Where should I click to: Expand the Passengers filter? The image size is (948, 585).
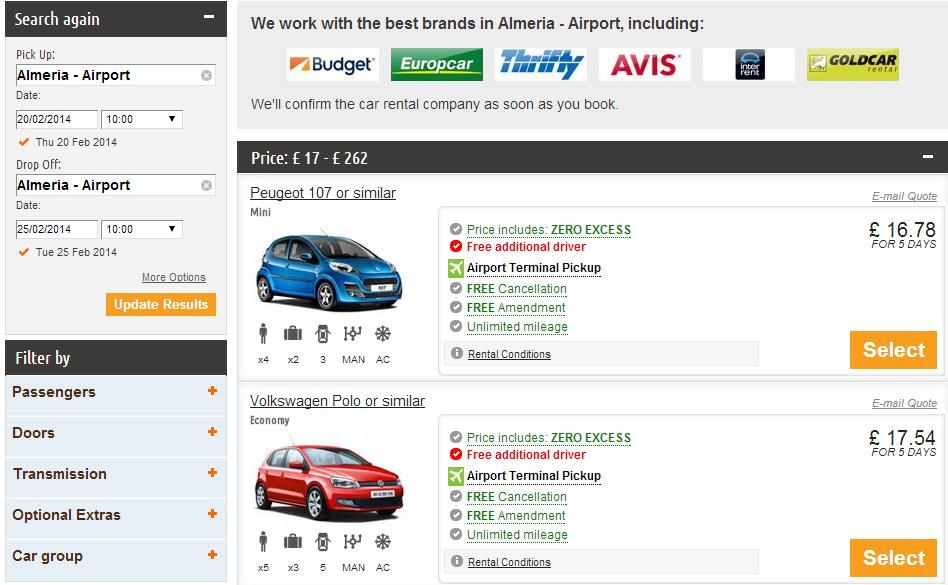[212, 391]
